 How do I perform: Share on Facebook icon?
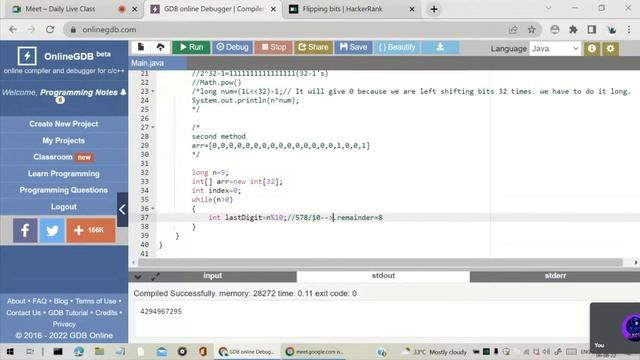click(25, 230)
